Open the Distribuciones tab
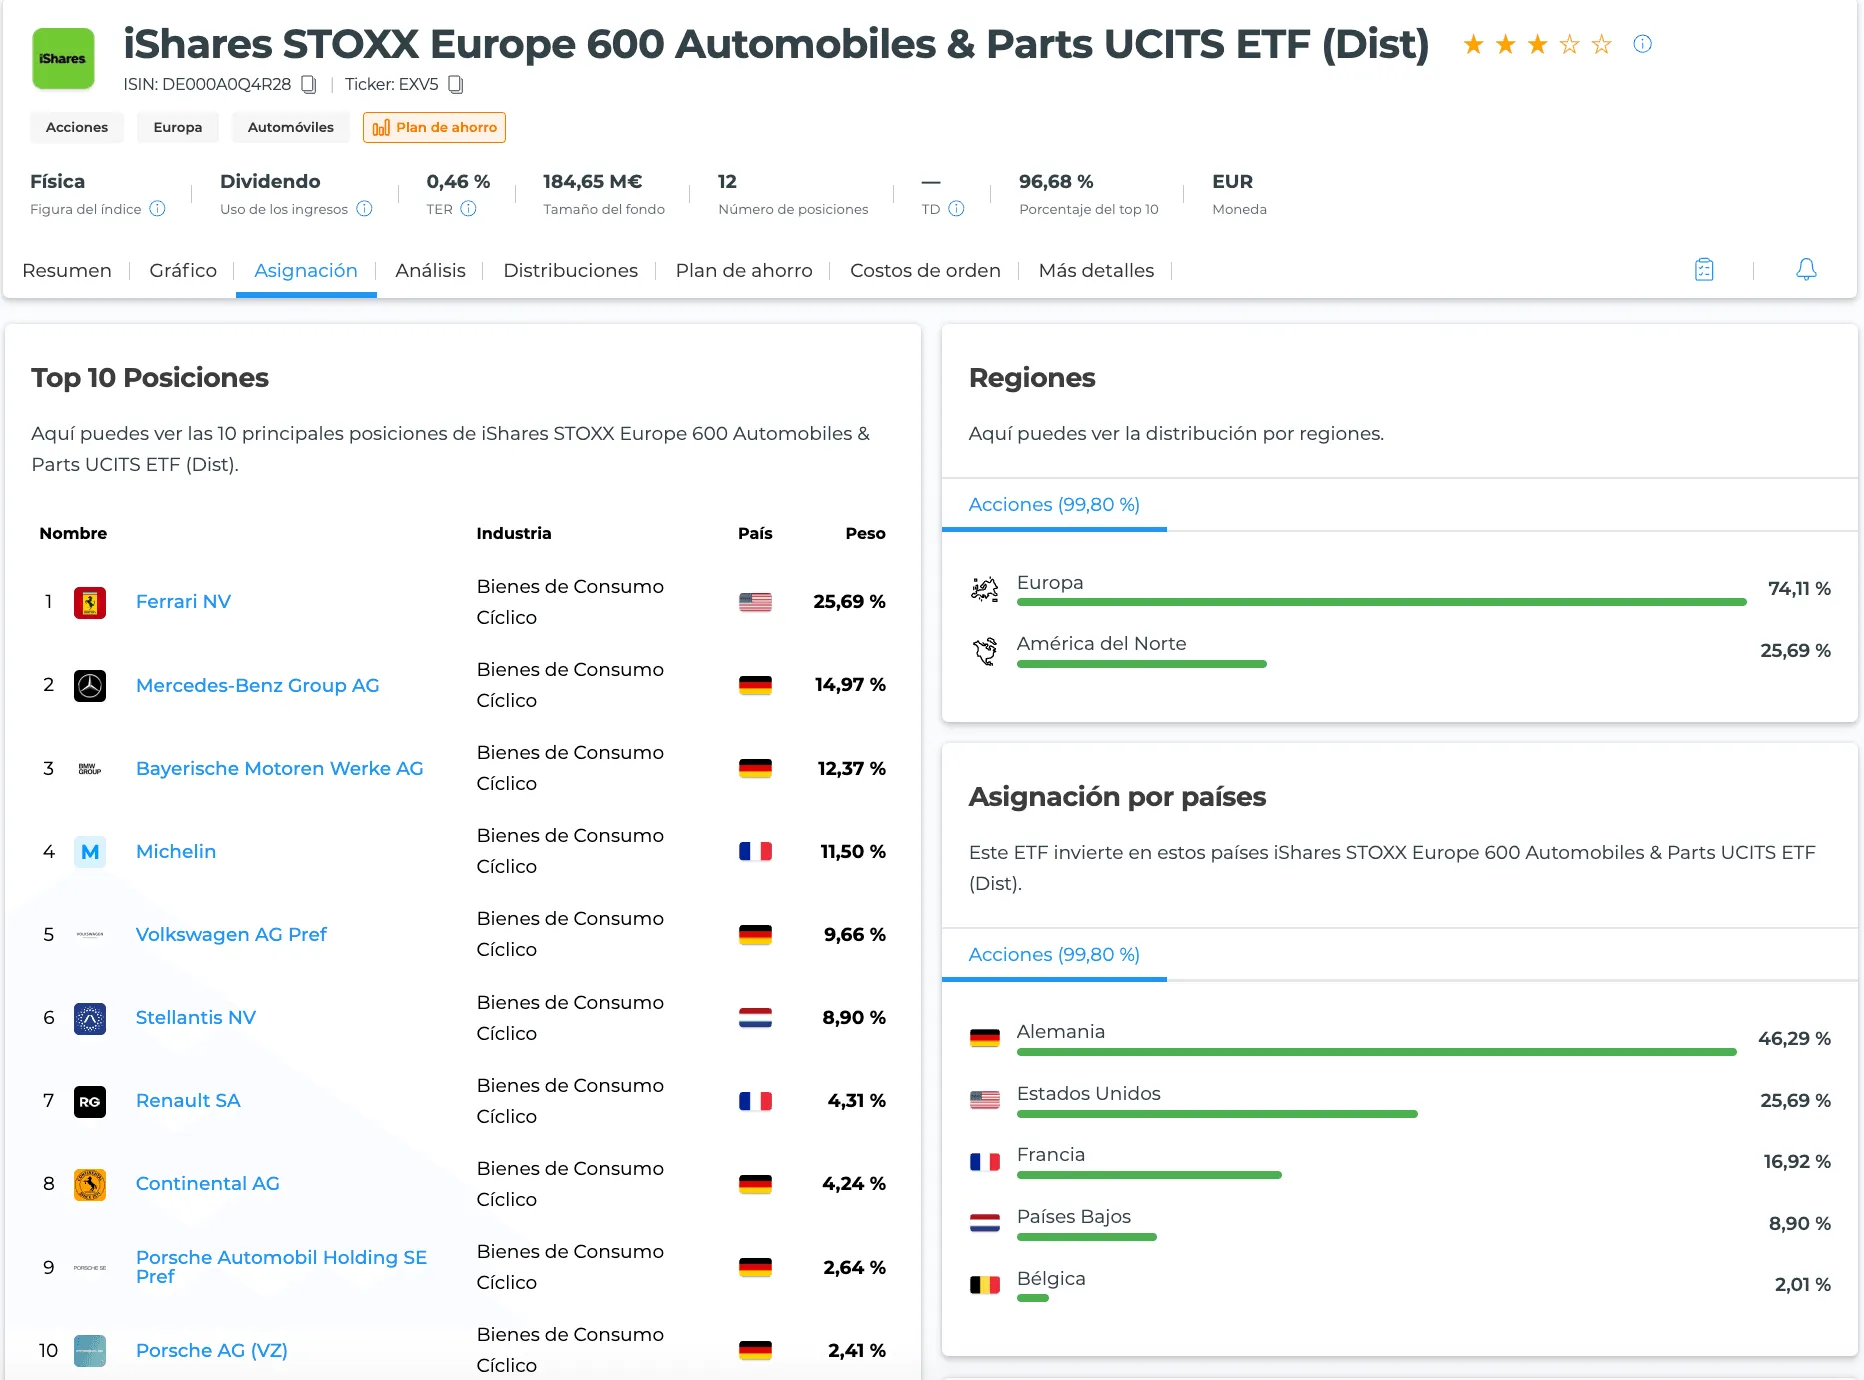1864x1380 pixels. point(570,270)
